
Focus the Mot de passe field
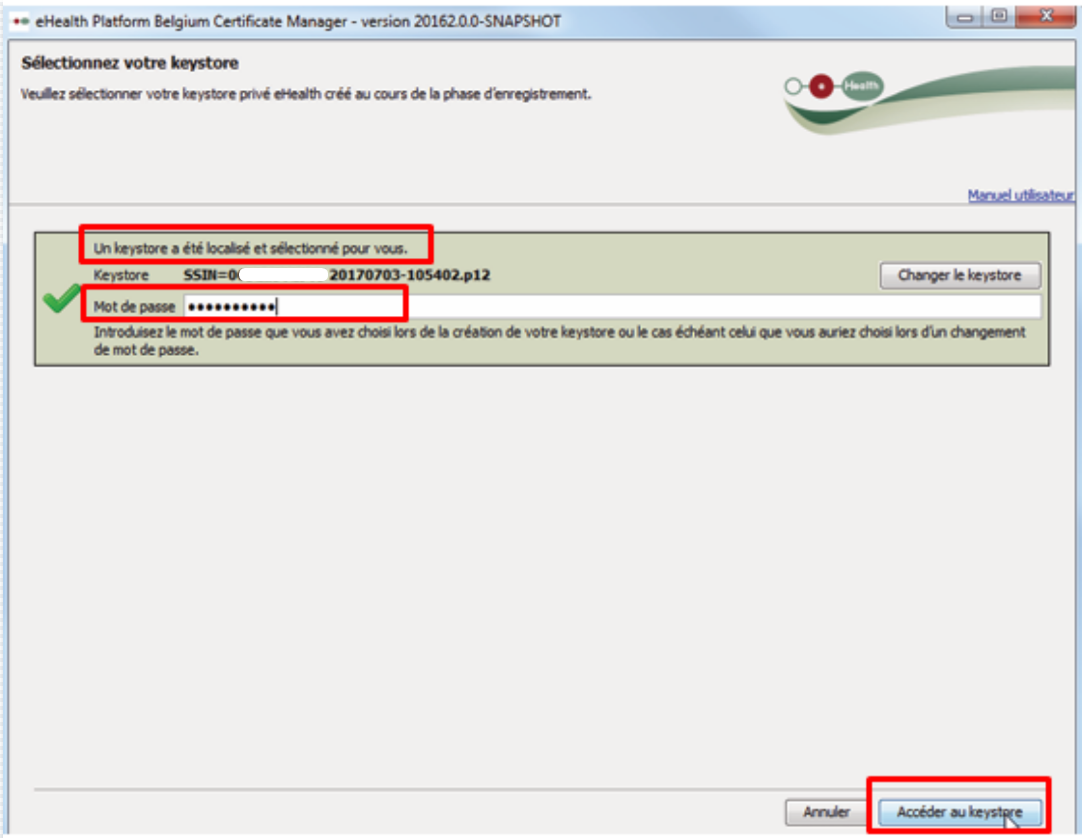612,306
